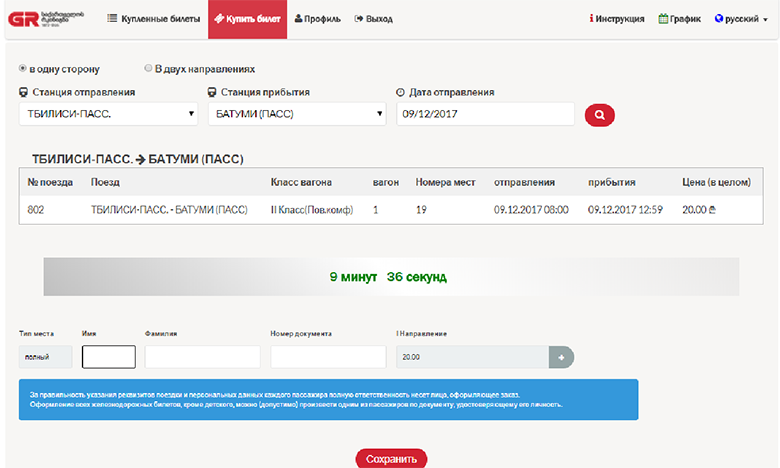Viewport: 780px width, 468px height.
Task: Select the 'в одну сторону' radio option
Action: 23,69
